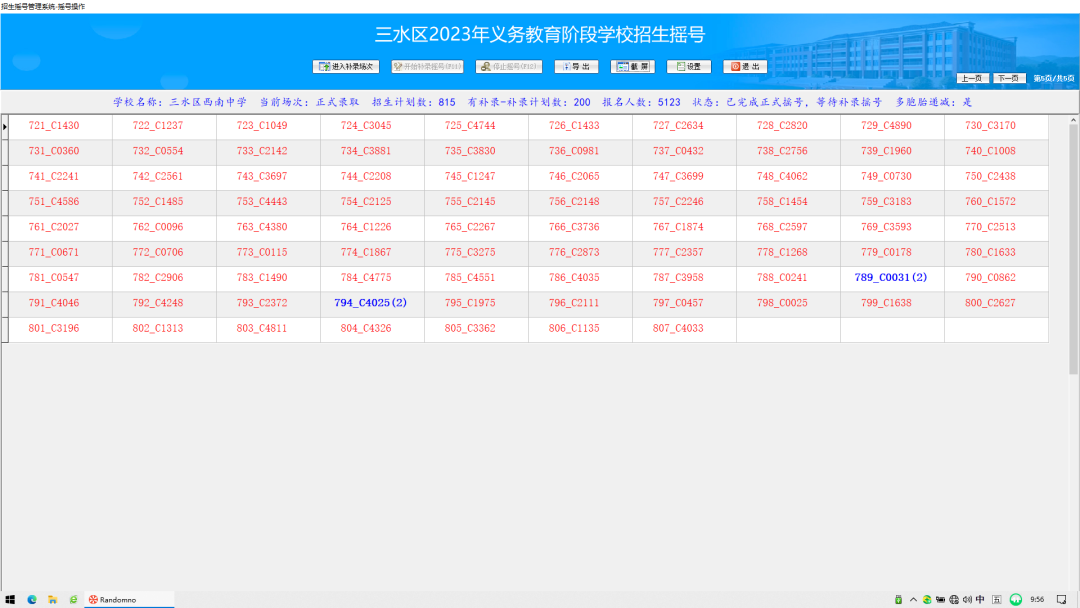Click the 退出 exit button
Viewport: 1080px width, 608px height.
coord(745,67)
